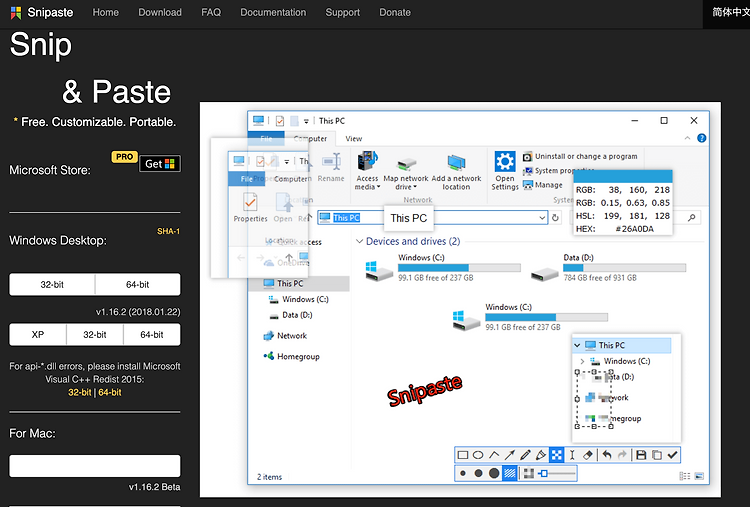Viewport: 750px width, 507px height.
Task: Collapse the Explorer ribbon with the chevron
Action: (x=687, y=138)
